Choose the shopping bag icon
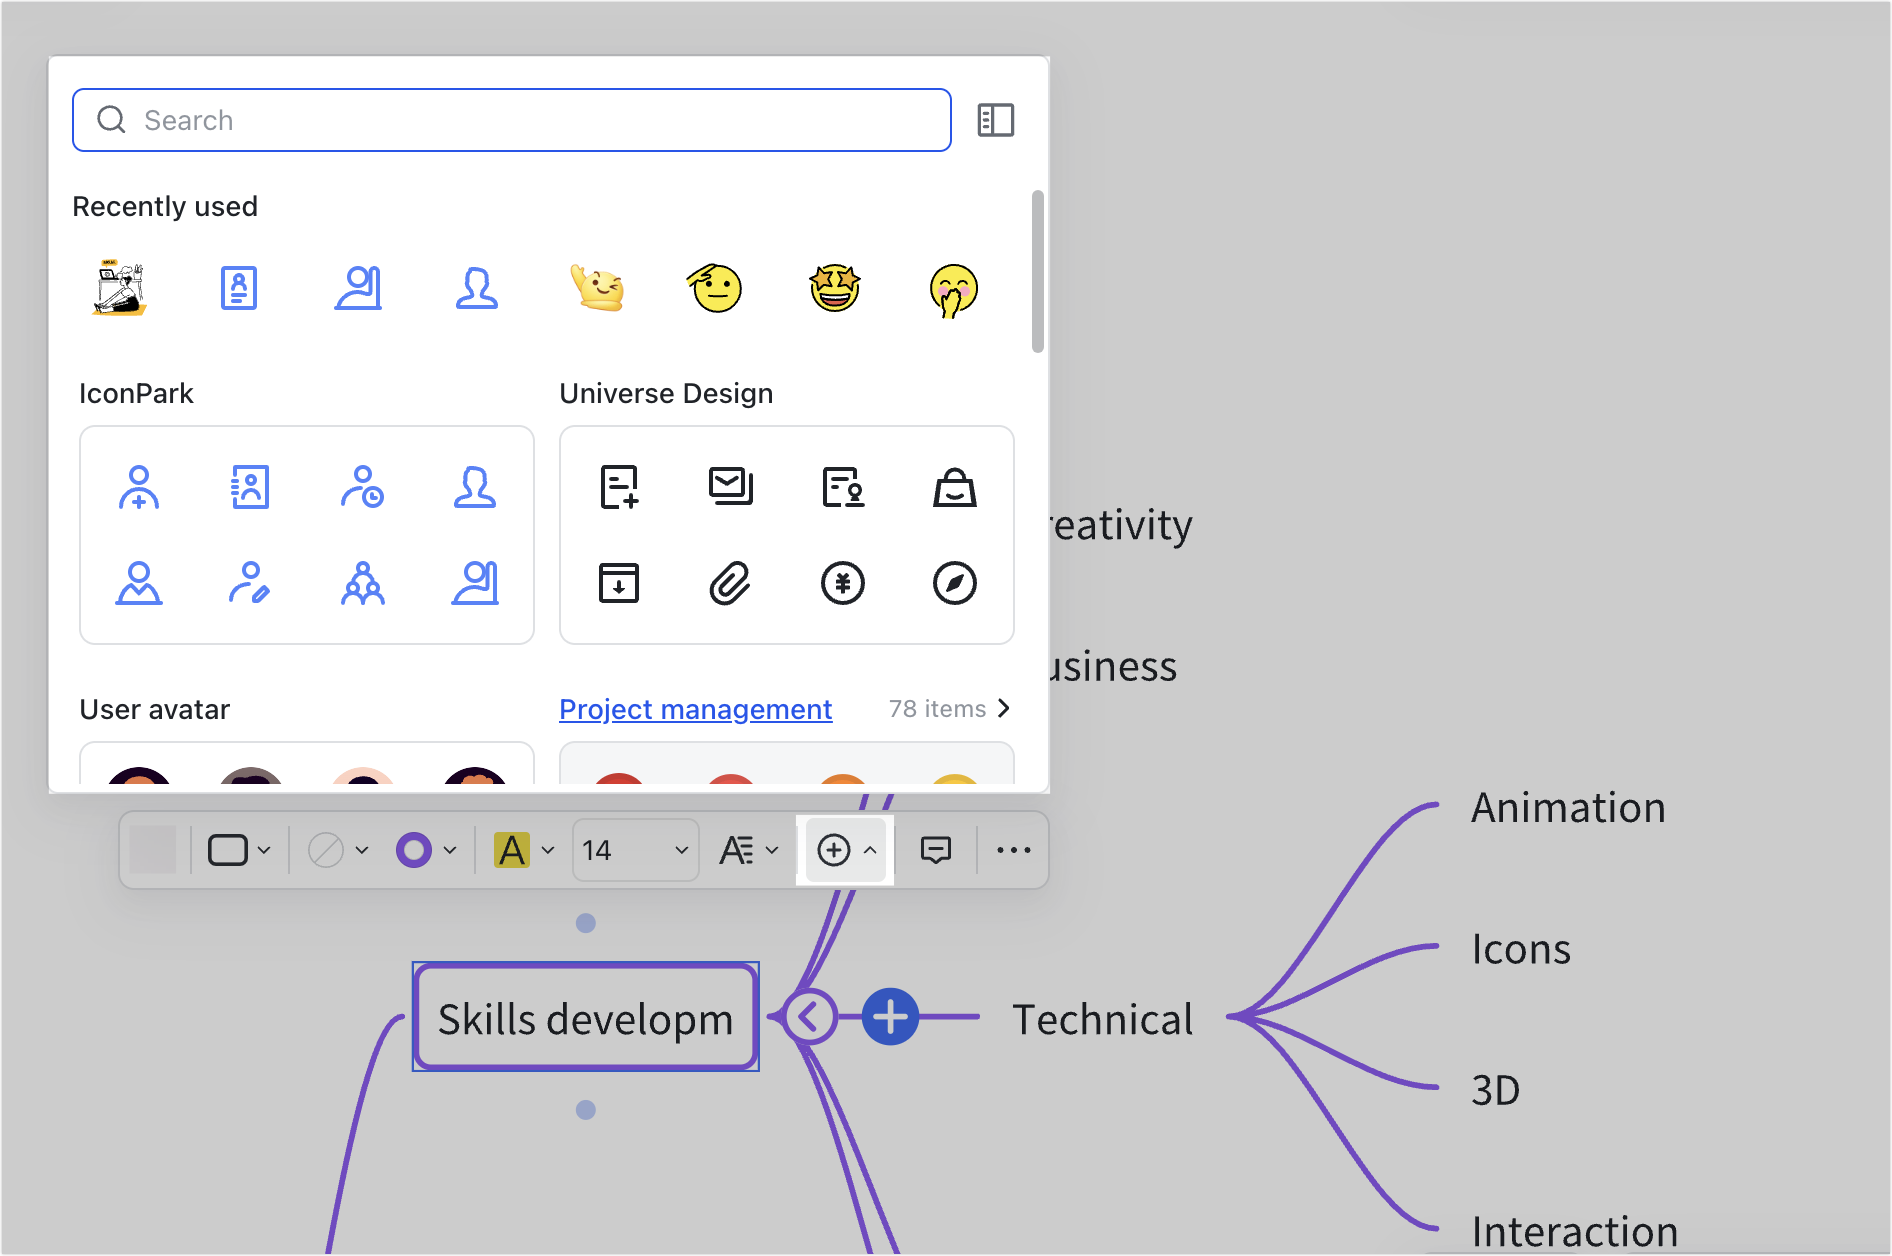The height and width of the screenshot is (1256, 1892). 956,488
